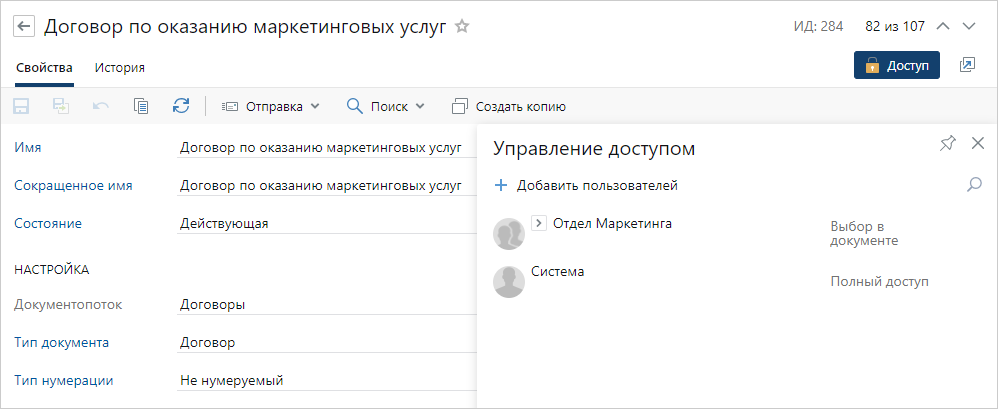The width and height of the screenshot is (998, 409).
Task: Click the search icon in the access panel
Action: pos(974,185)
